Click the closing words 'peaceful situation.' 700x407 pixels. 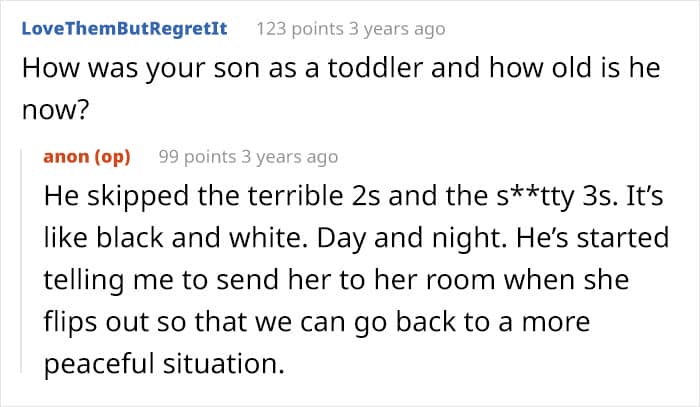164,364
